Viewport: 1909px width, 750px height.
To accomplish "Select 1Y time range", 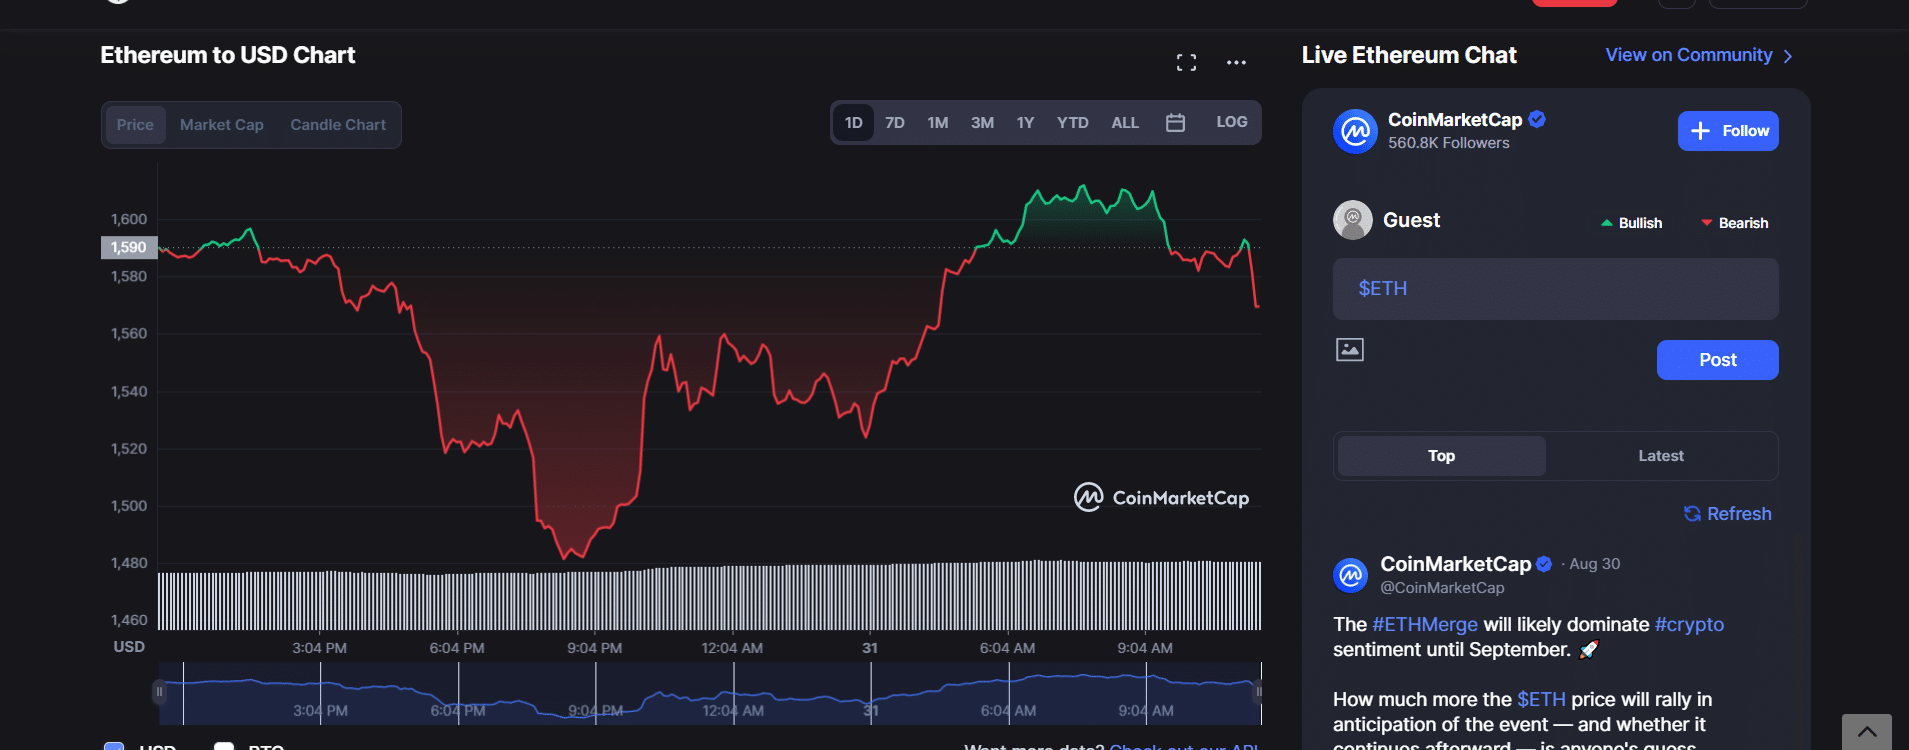I will point(1025,122).
